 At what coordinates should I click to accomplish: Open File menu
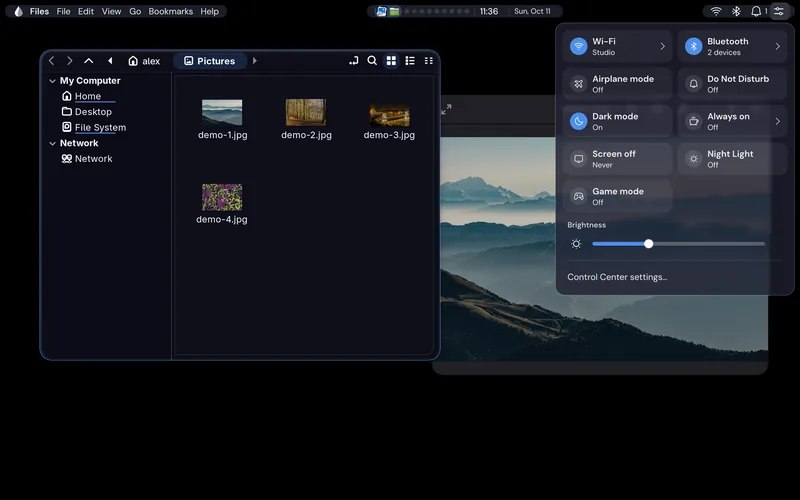point(63,11)
